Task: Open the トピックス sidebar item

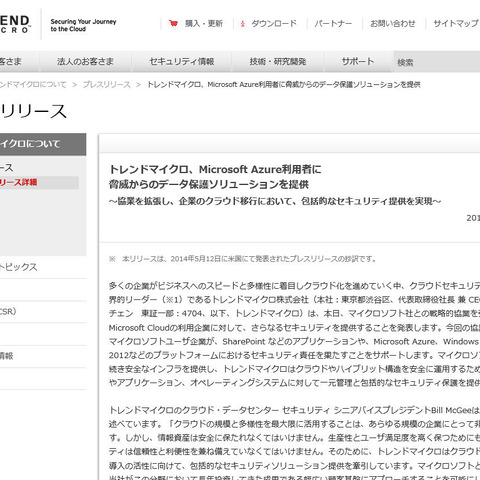Action: point(19,267)
